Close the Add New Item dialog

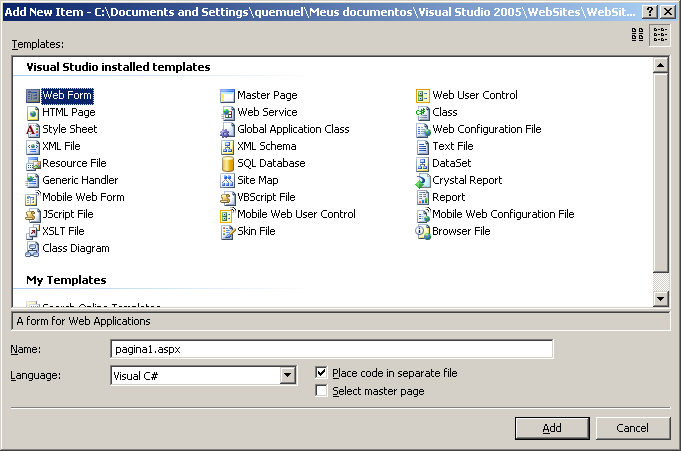coord(668,12)
